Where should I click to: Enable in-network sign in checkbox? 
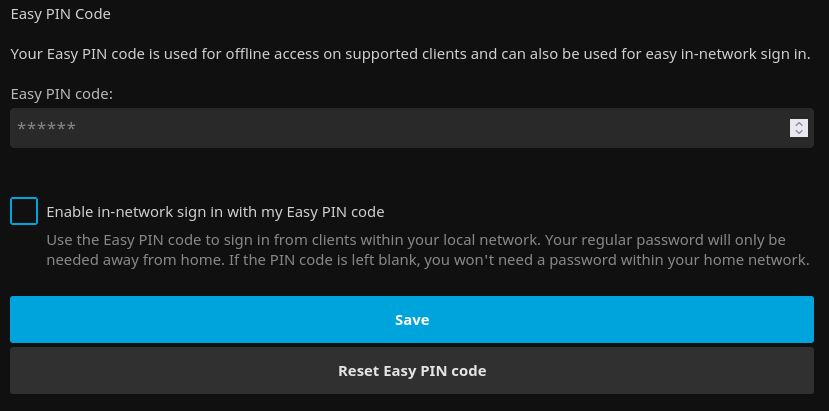tap(24, 211)
